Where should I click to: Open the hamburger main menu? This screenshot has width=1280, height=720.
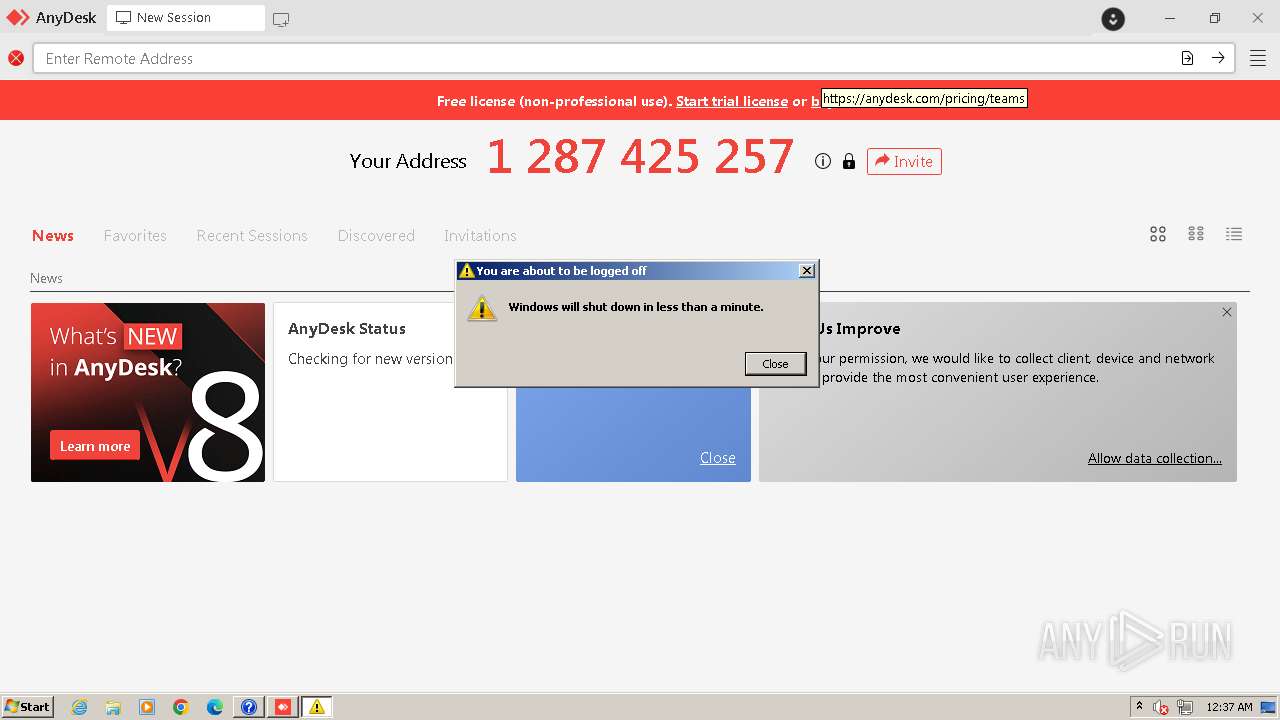coord(1258,58)
